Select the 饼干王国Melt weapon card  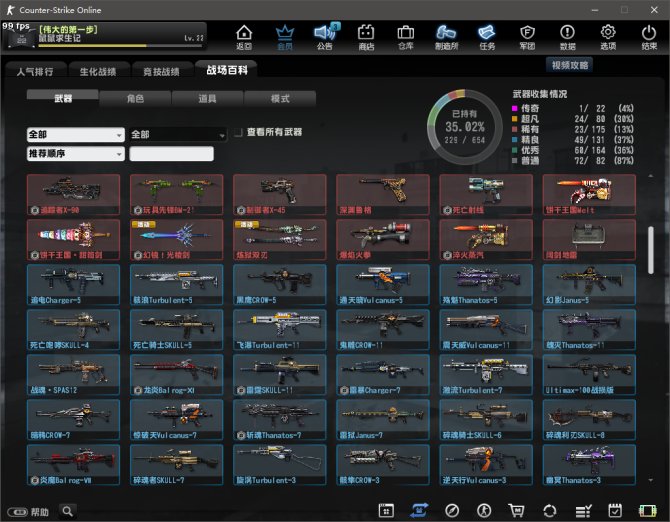click(589, 194)
